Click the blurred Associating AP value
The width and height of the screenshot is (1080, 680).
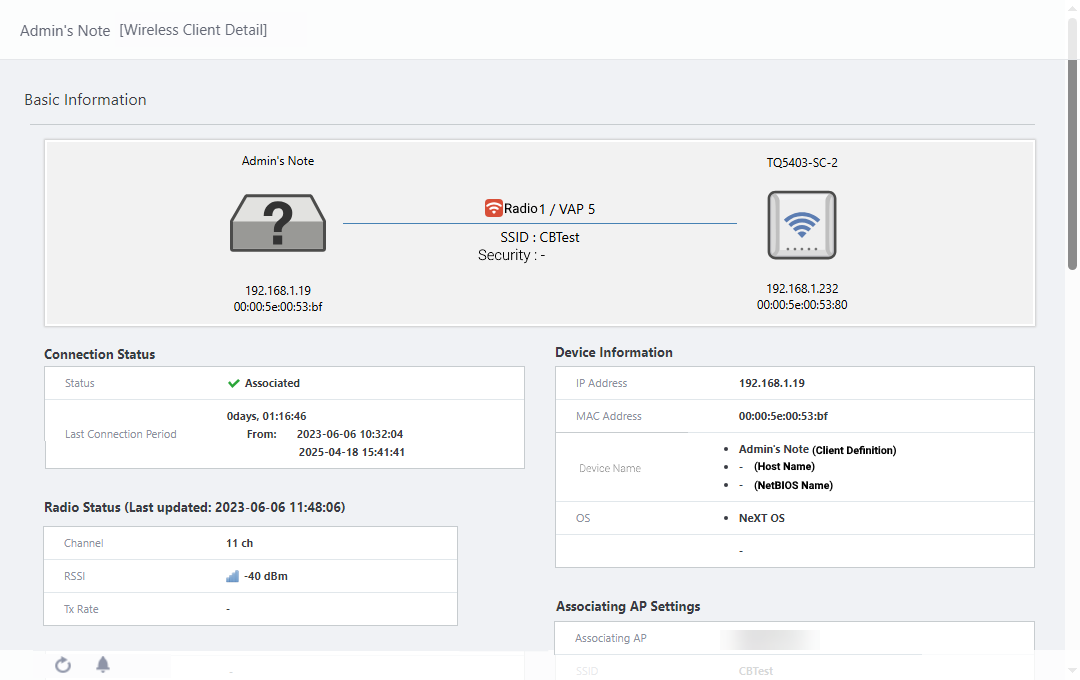click(770, 638)
